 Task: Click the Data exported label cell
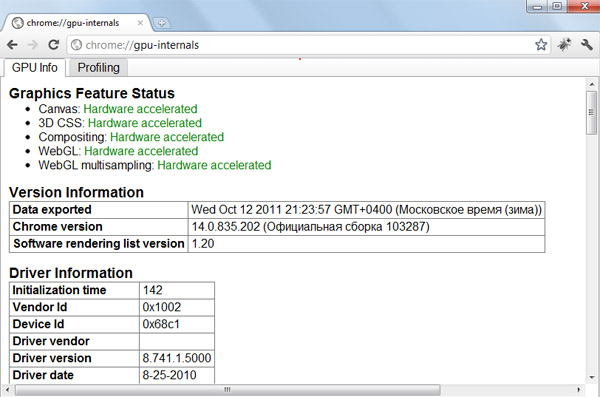99,210
